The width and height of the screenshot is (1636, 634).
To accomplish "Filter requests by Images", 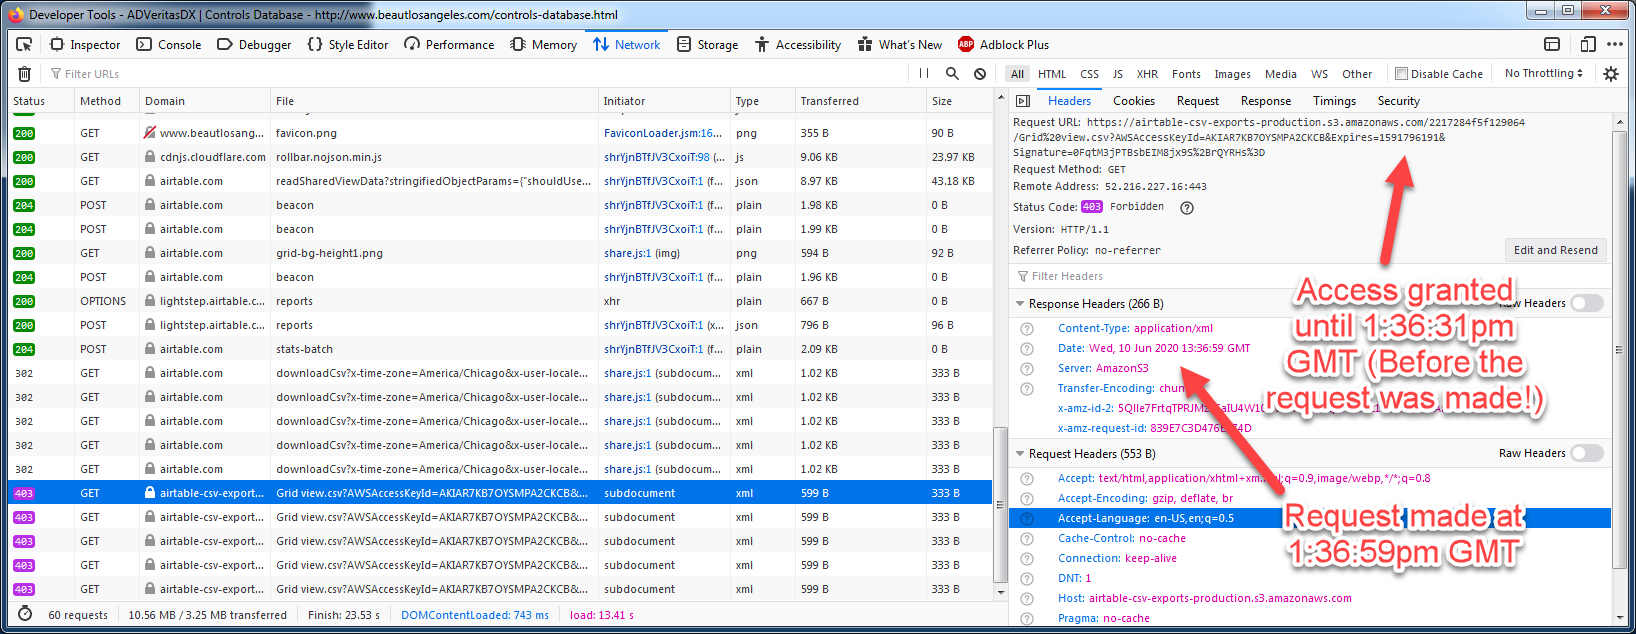I will pos(1232,74).
